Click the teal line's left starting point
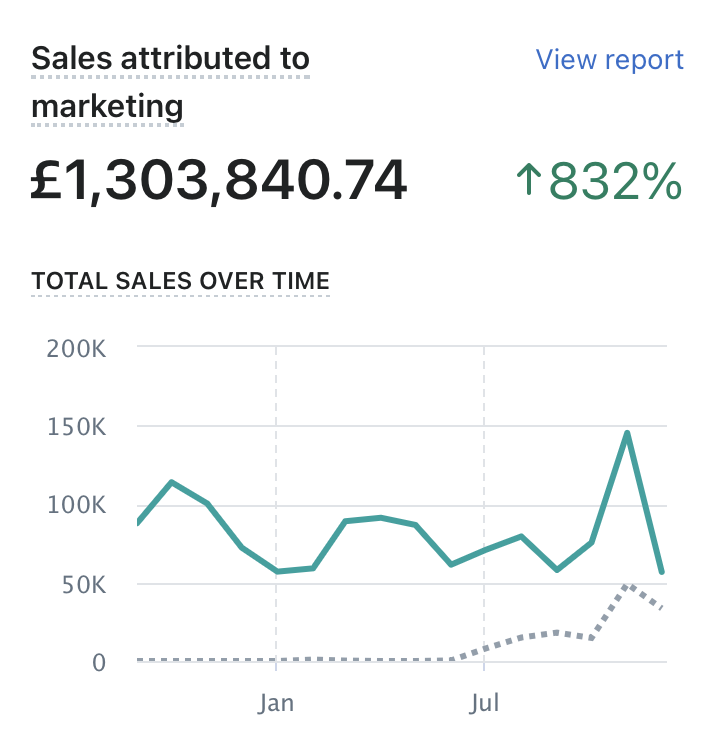The width and height of the screenshot is (704, 746). click(137, 523)
